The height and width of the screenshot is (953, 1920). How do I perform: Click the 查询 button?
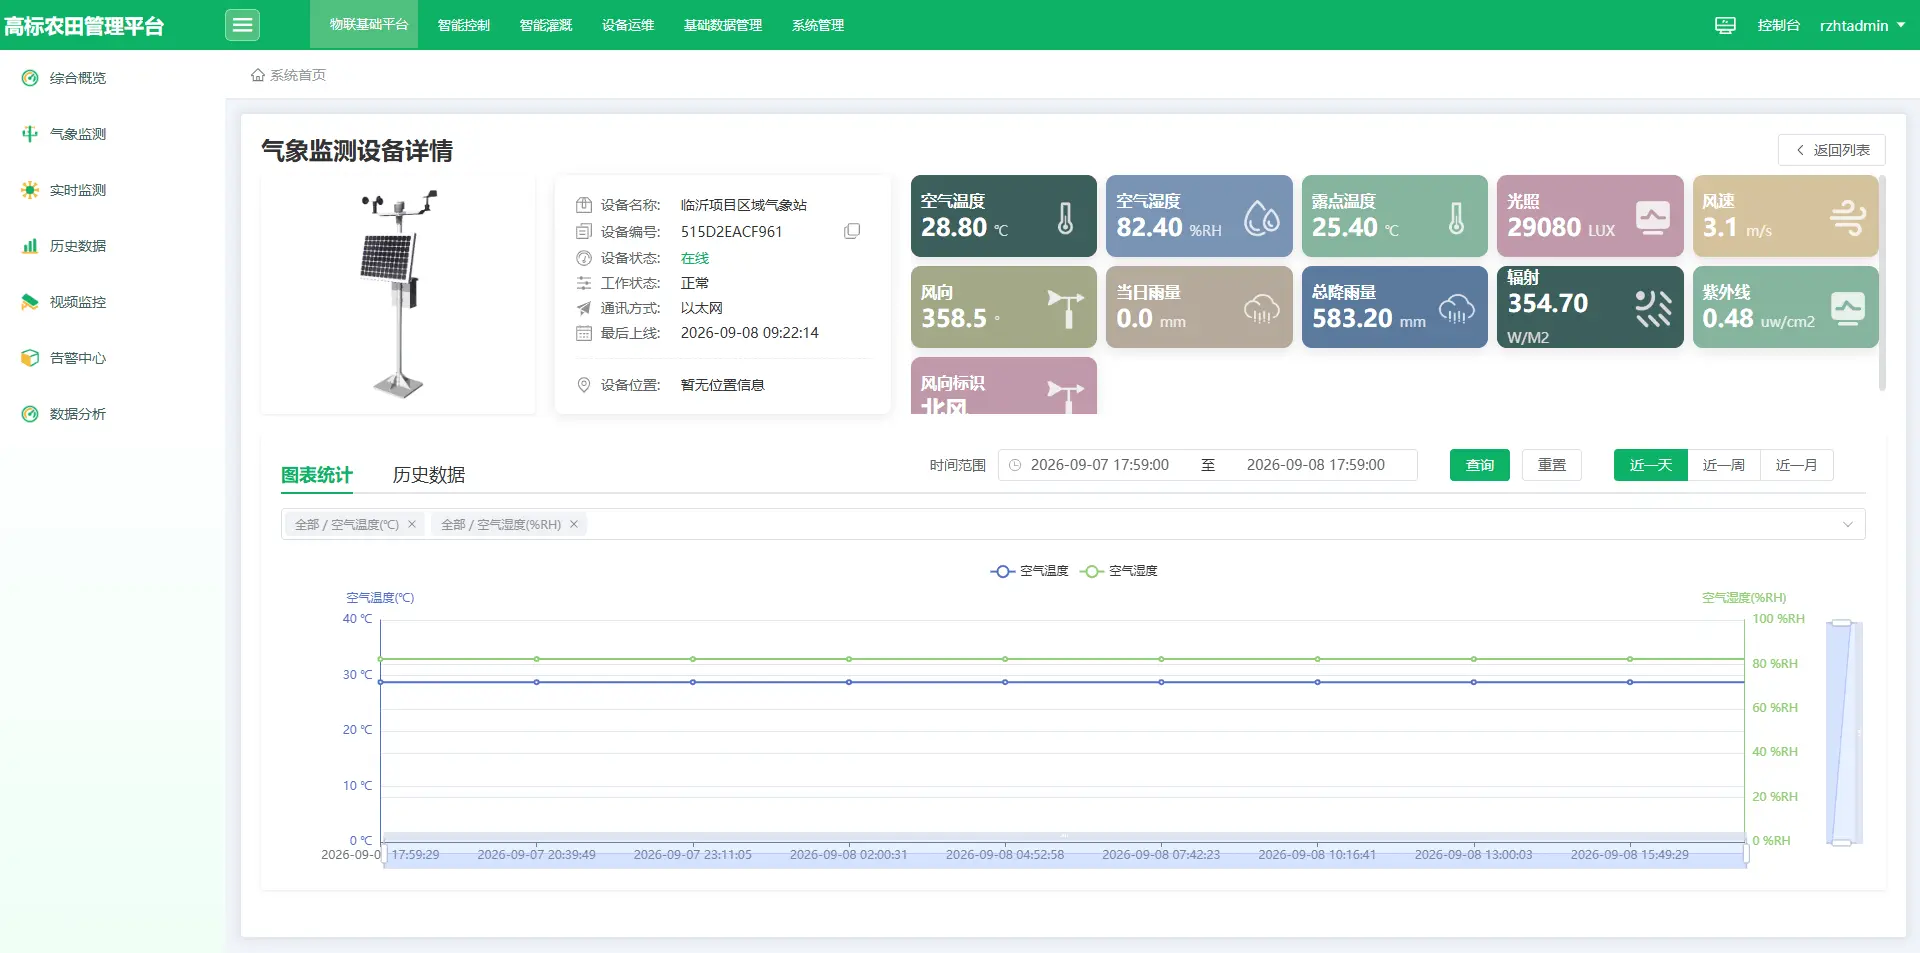1480,465
